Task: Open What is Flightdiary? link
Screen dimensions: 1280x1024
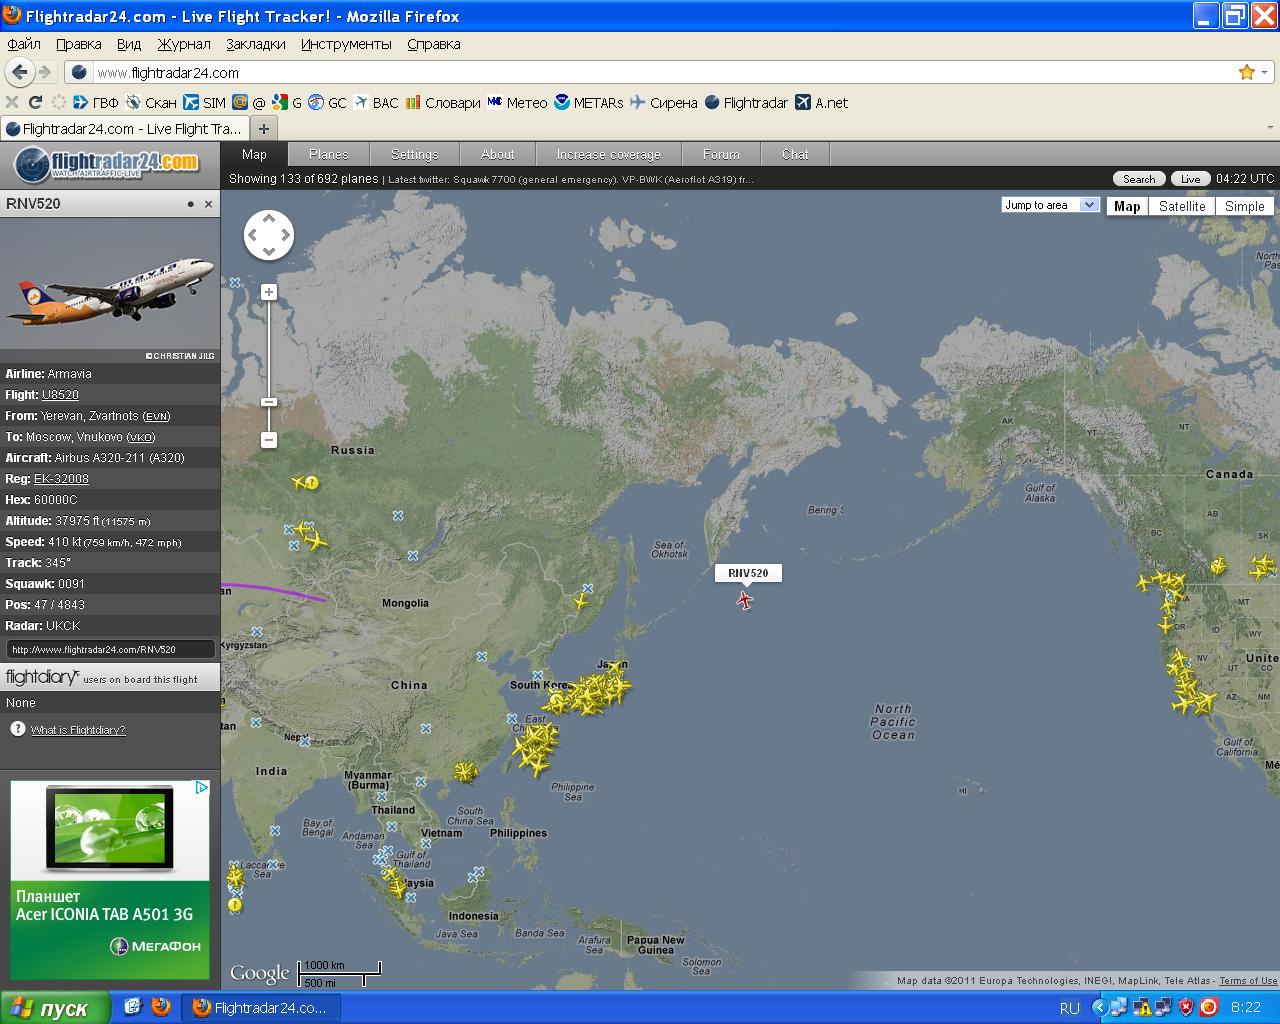Action: (78, 730)
